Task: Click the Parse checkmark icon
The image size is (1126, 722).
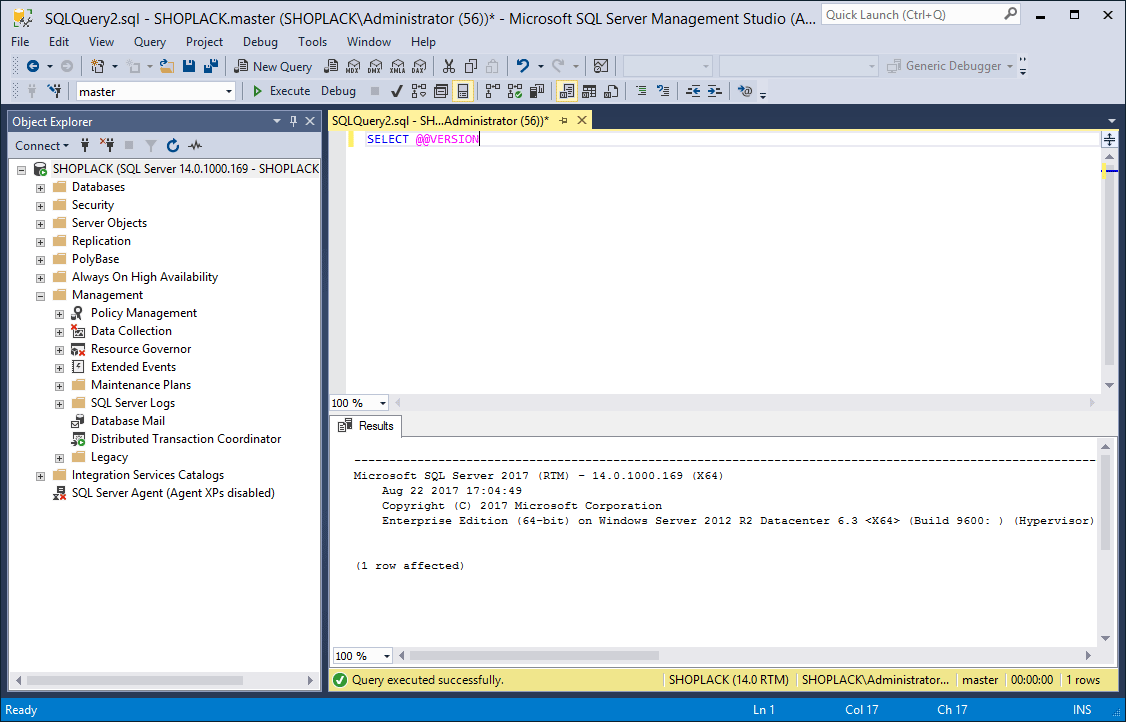Action: [396, 91]
